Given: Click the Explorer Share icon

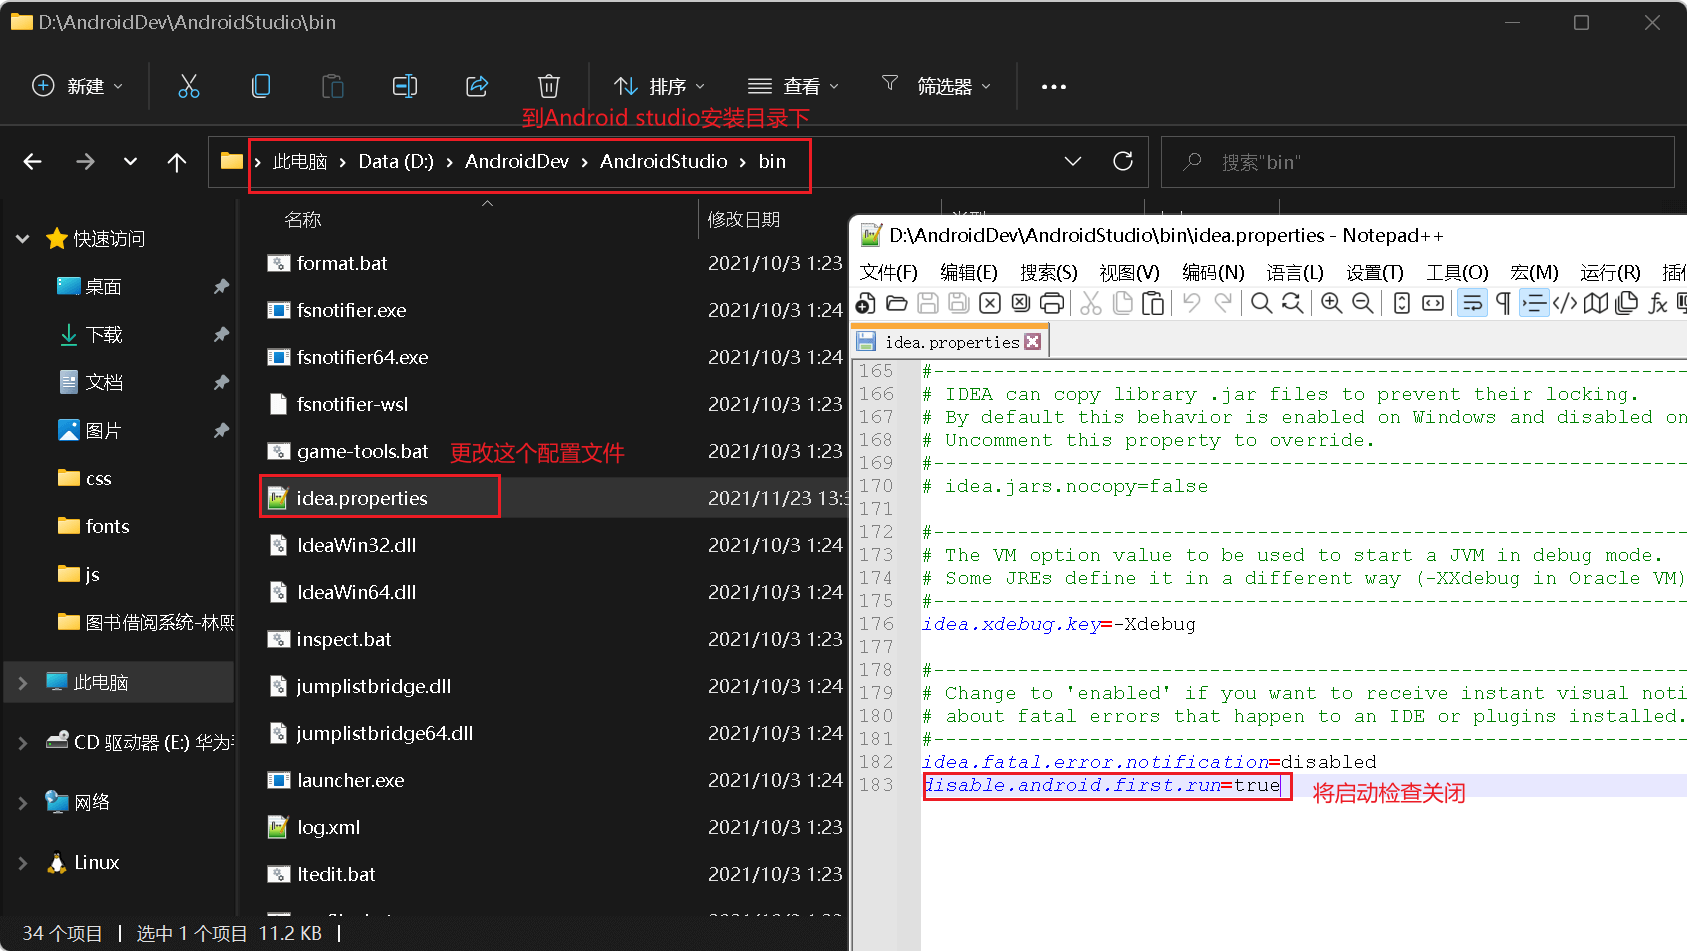Looking at the screenshot, I should [477, 86].
